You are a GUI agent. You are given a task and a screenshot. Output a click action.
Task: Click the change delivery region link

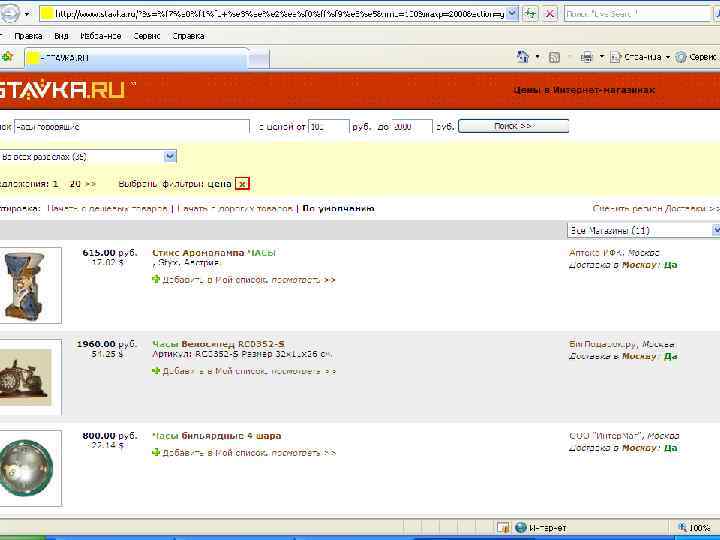pyautogui.click(x=656, y=209)
